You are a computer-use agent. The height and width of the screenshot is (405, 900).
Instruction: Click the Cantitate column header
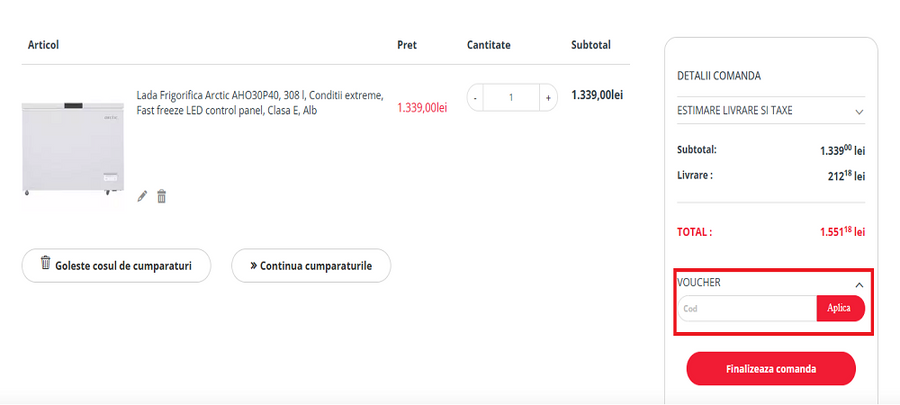click(x=488, y=45)
